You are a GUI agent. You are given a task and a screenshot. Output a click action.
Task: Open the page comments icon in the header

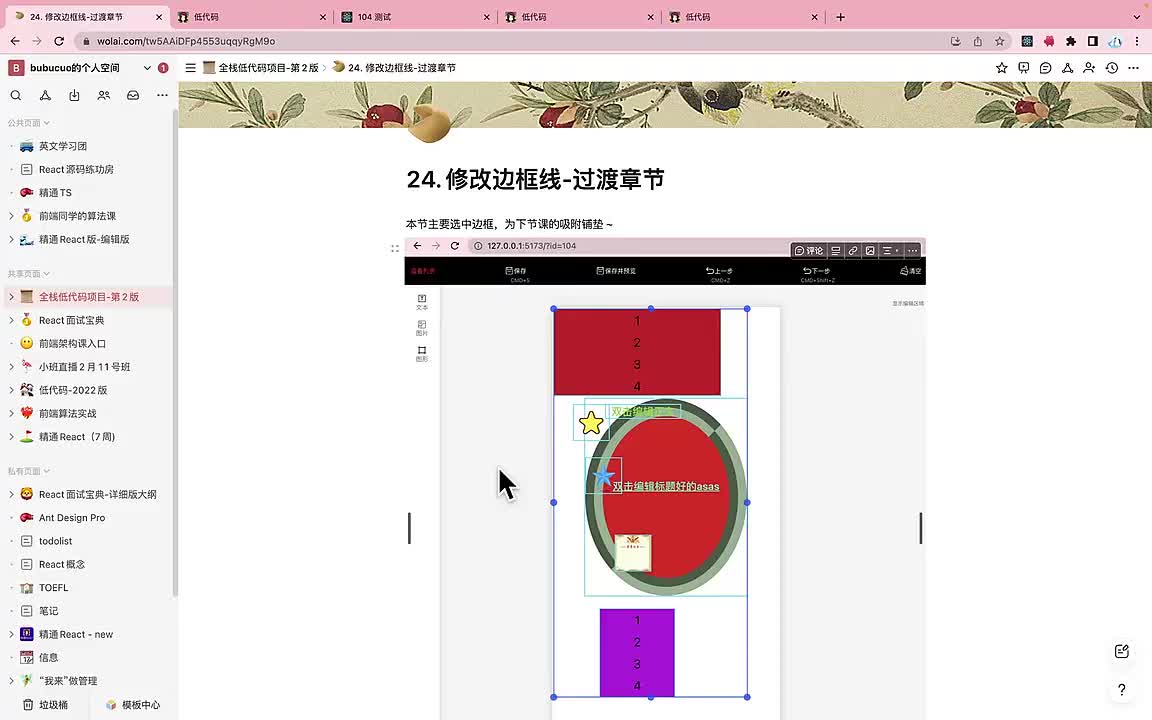tap(1045, 68)
